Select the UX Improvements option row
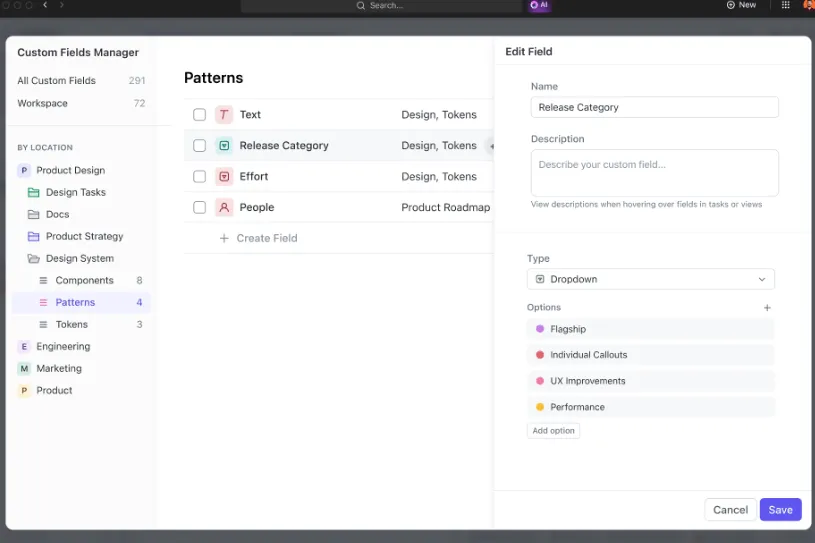This screenshot has height=543, width=815. point(651,381)
